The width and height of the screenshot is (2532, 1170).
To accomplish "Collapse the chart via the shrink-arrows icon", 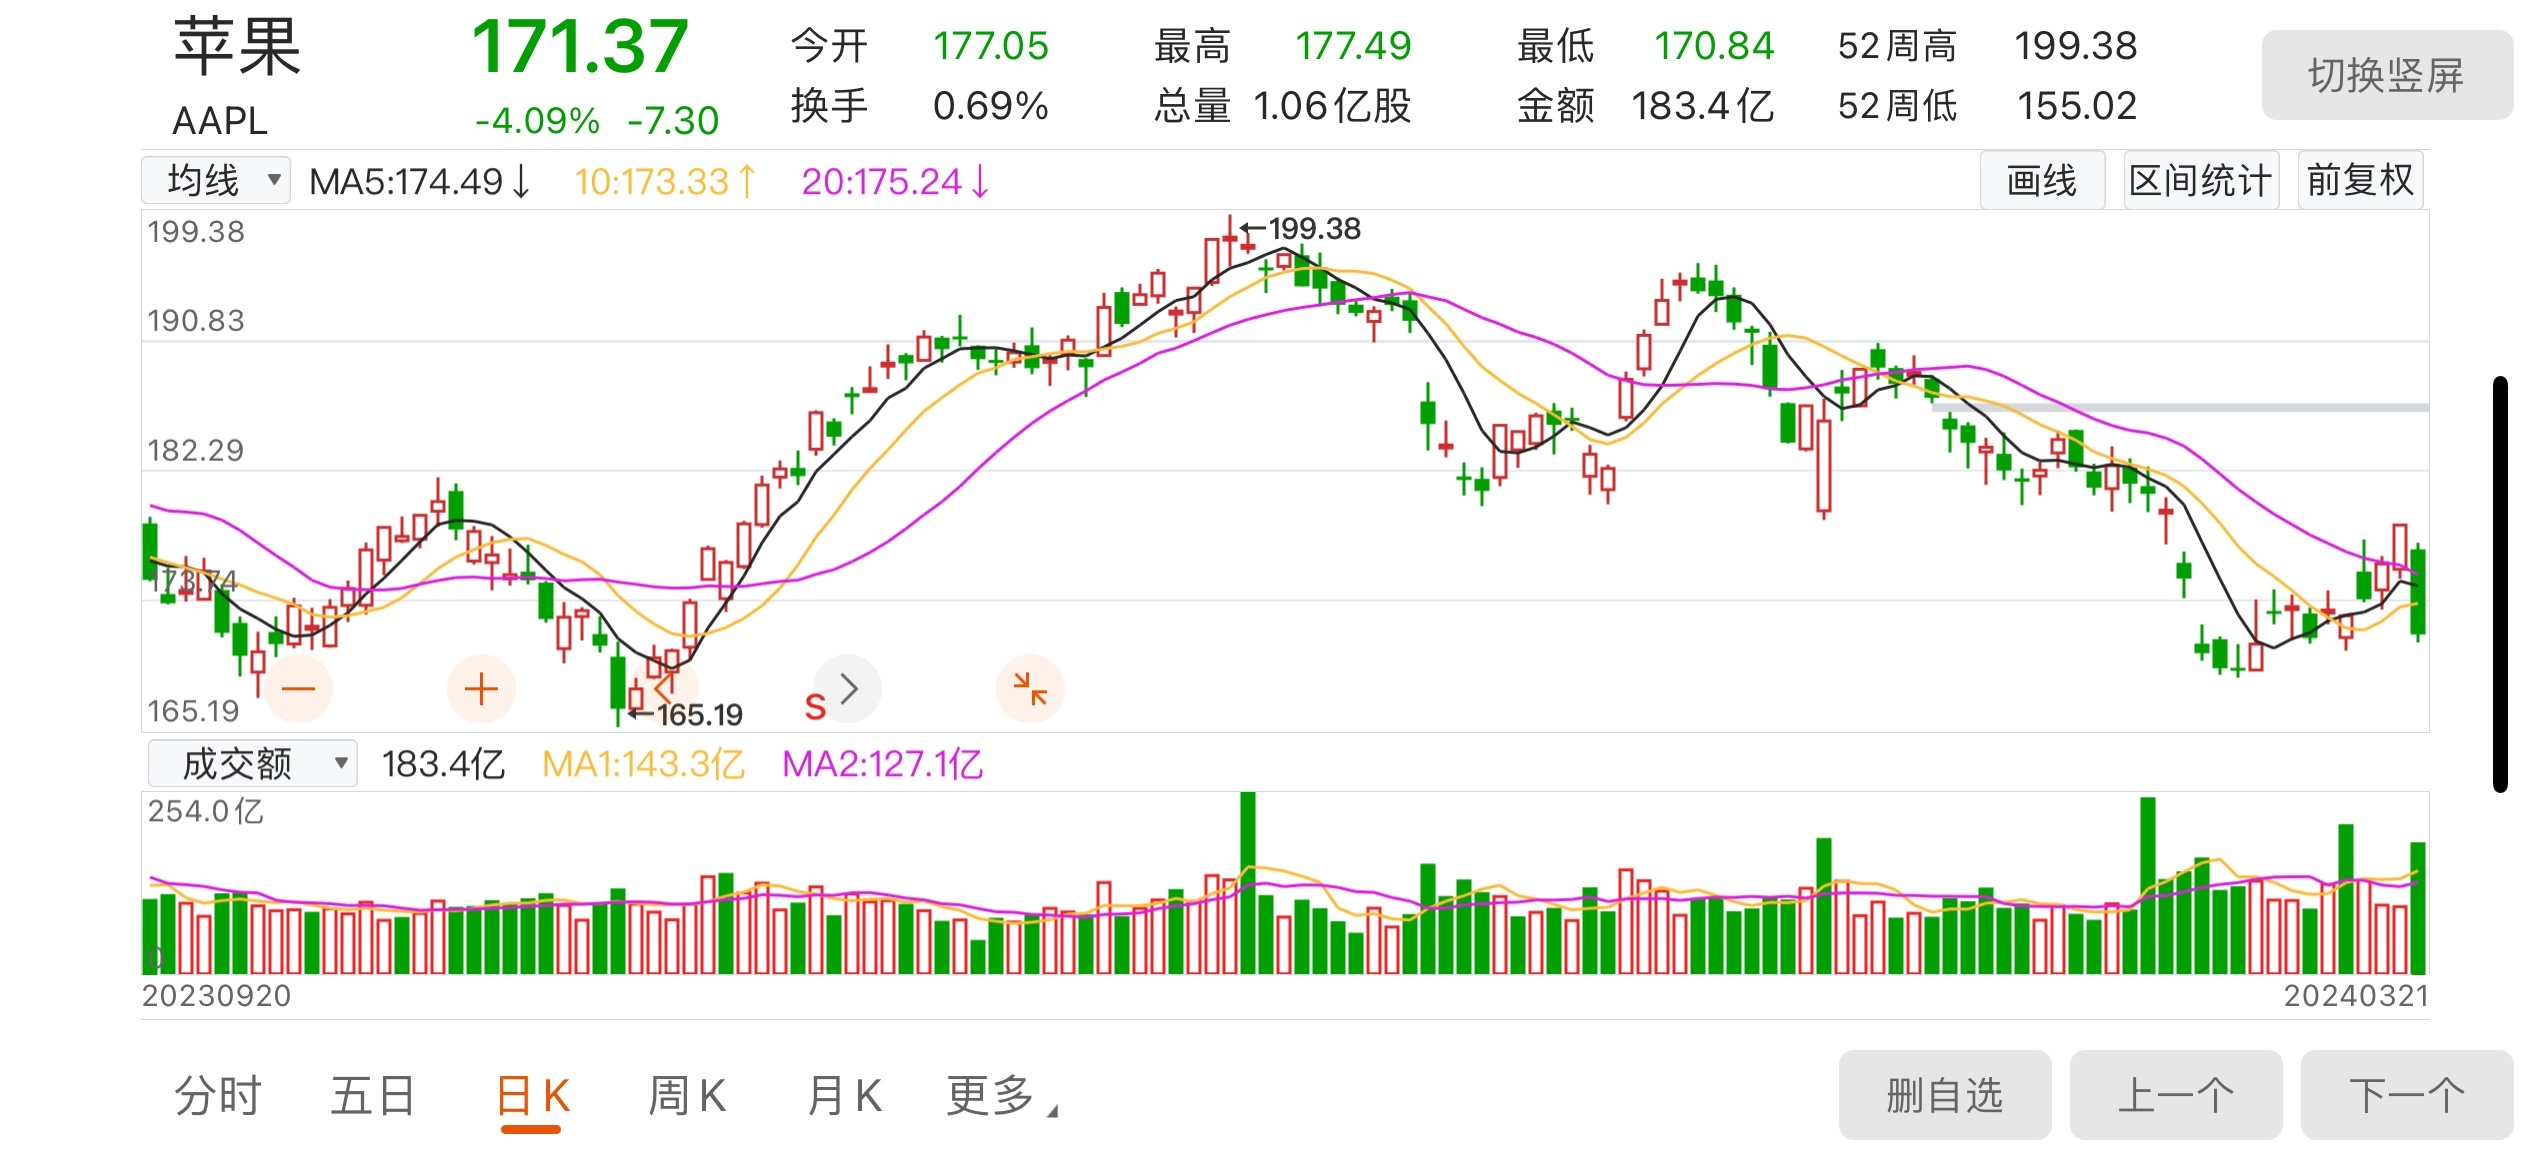I will [x=1029, y=687].
